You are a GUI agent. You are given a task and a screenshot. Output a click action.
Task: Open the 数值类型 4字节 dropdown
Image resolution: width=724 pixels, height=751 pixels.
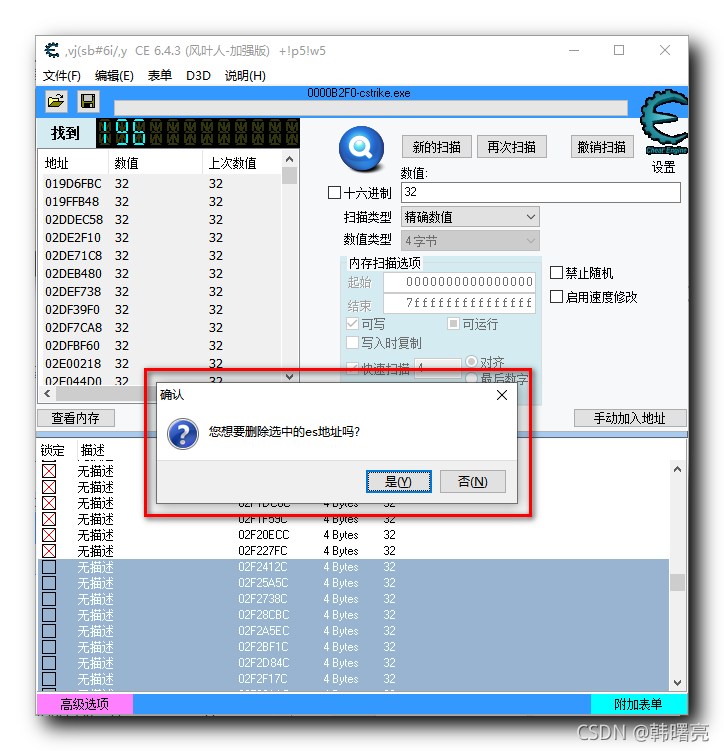point(470,240)
